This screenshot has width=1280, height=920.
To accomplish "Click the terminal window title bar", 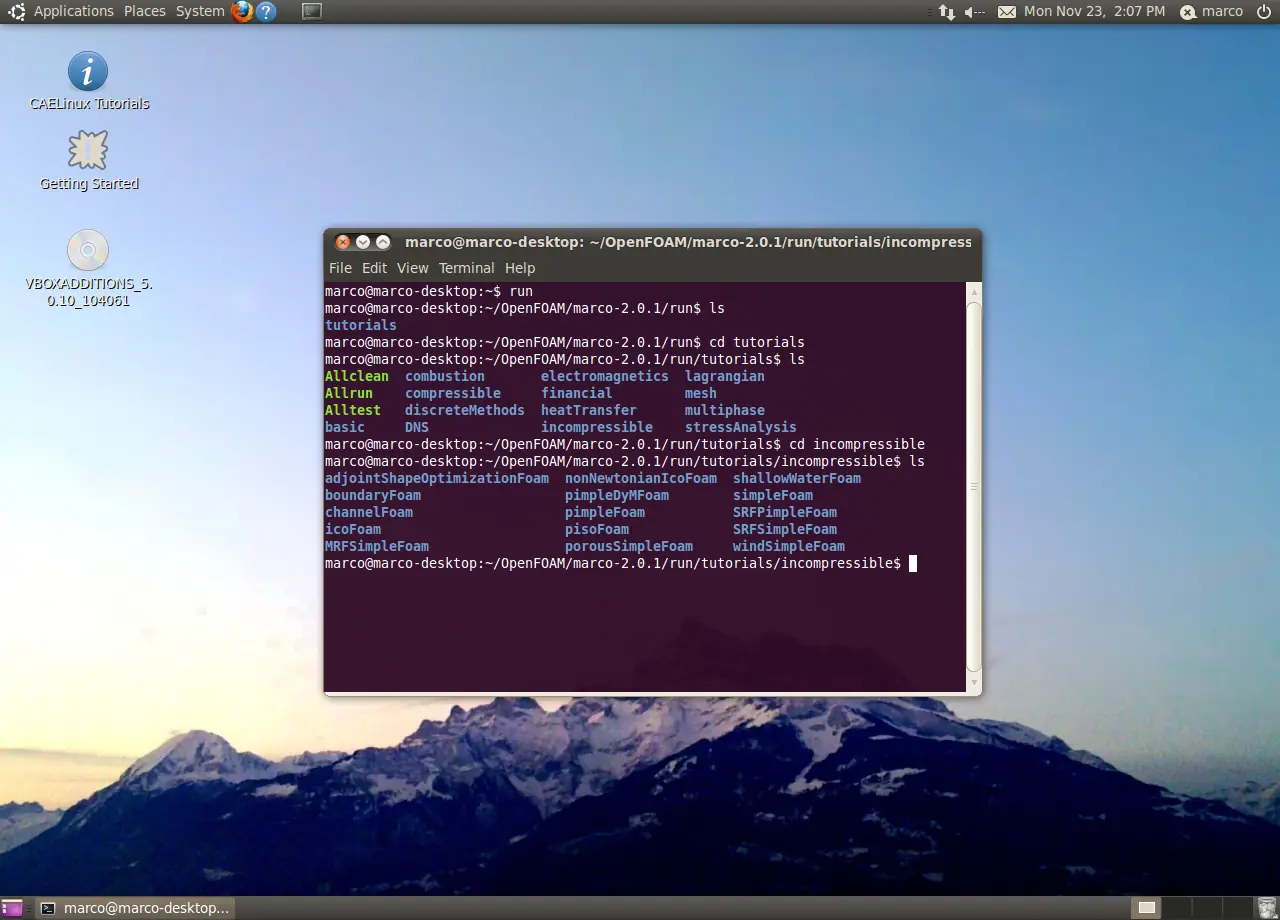I will [x=652, y=242].
